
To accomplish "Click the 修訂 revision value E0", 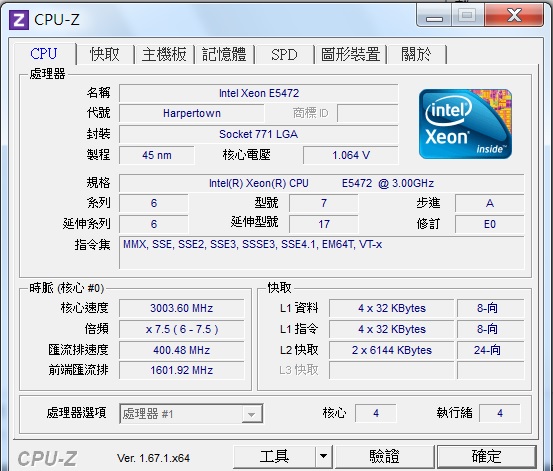I will pyautogui.click(x=490, y=224).
